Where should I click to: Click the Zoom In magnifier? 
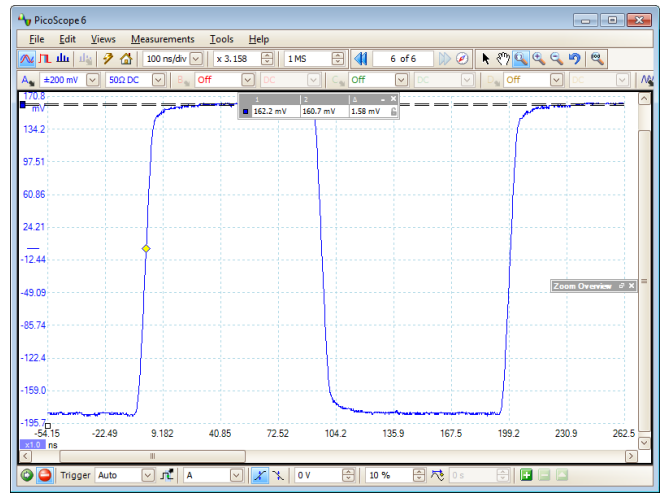pos(539,59)
